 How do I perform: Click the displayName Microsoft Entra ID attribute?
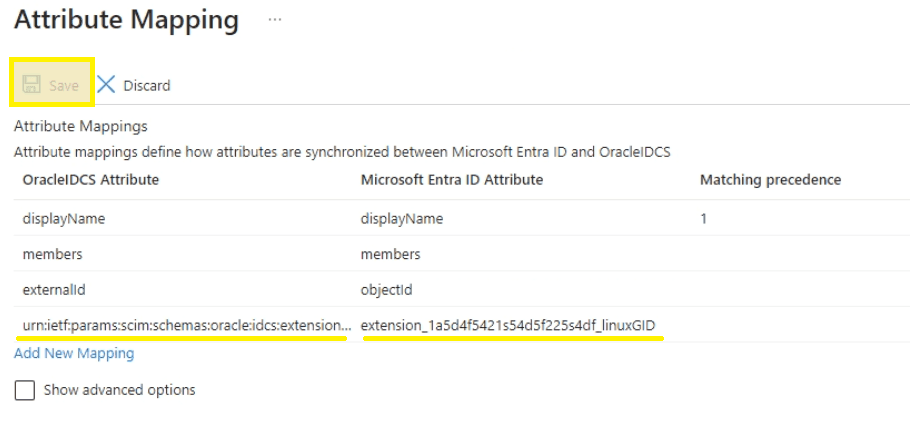(x=402, y=218)
